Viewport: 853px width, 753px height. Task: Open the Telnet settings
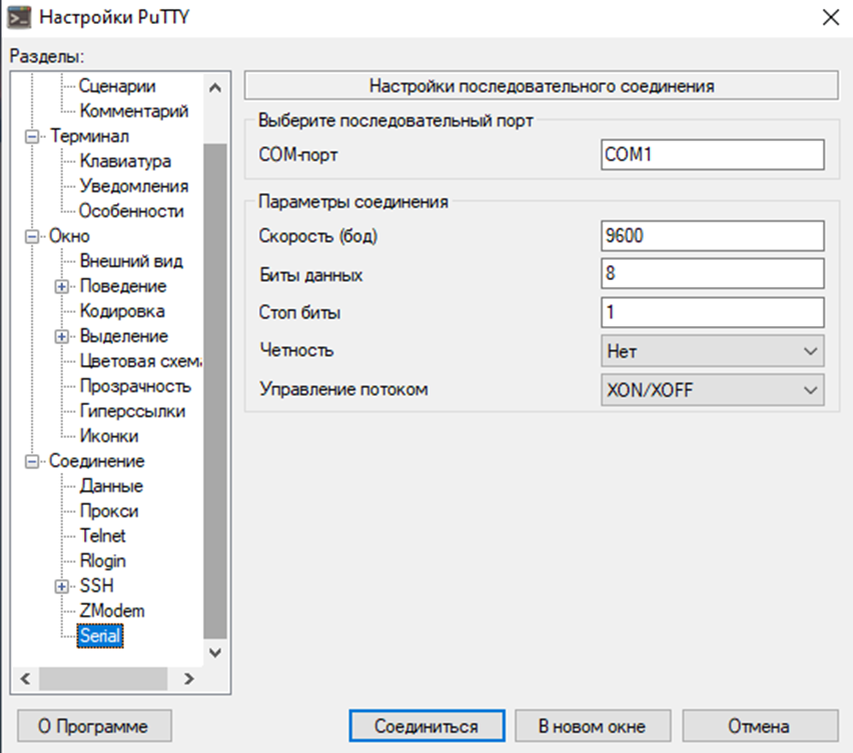coord(103,536)
